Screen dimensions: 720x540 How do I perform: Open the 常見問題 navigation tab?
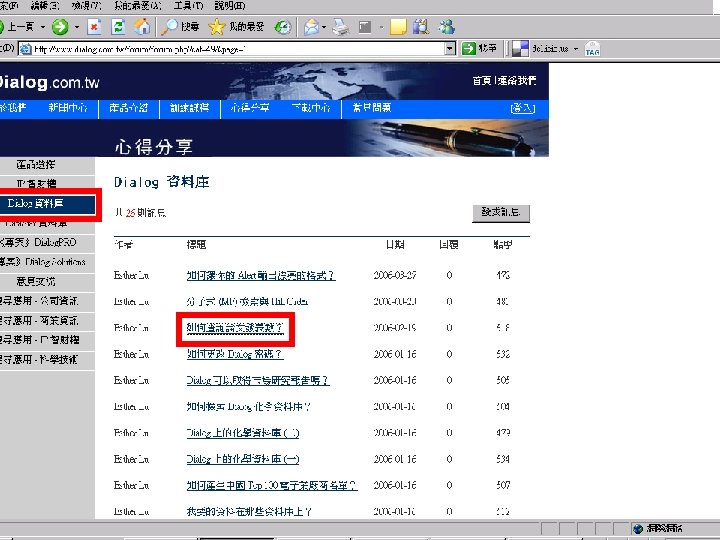coord(371,108)
